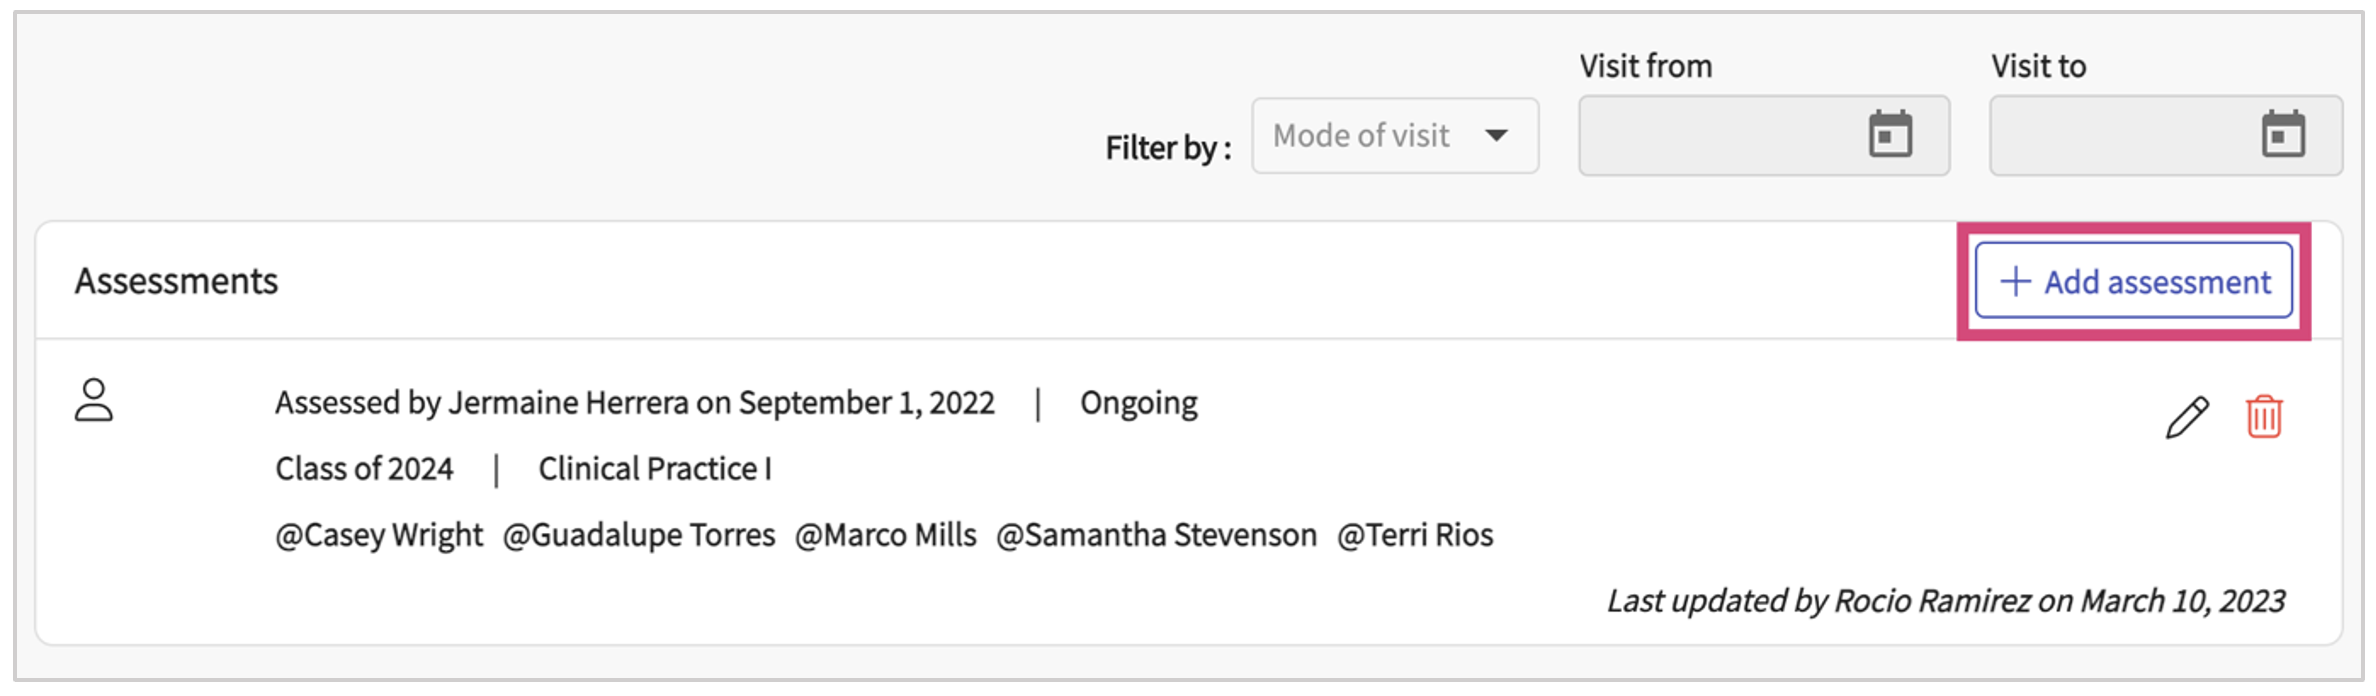The image size is (2376, 696).
Task: Click the red trash delete icon
Action: coord(2264,416)
